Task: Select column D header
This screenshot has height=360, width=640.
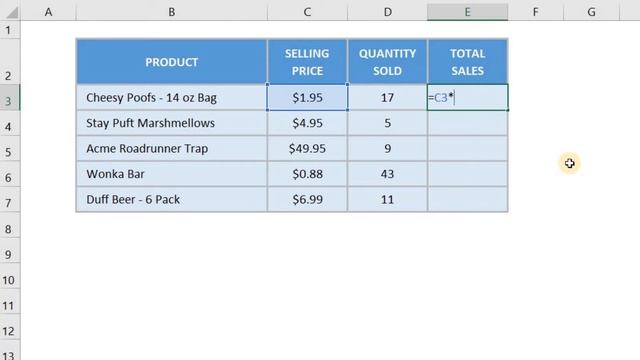Action: click(x=387, y=12)
